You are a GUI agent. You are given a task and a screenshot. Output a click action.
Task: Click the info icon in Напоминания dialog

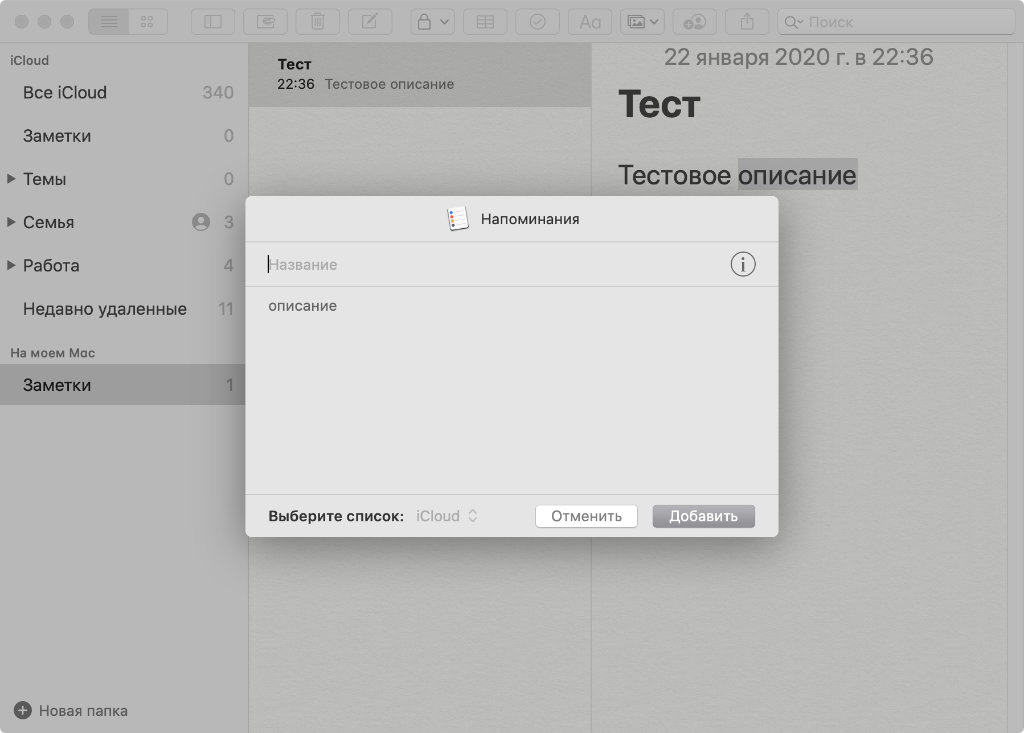click(743, 264)
